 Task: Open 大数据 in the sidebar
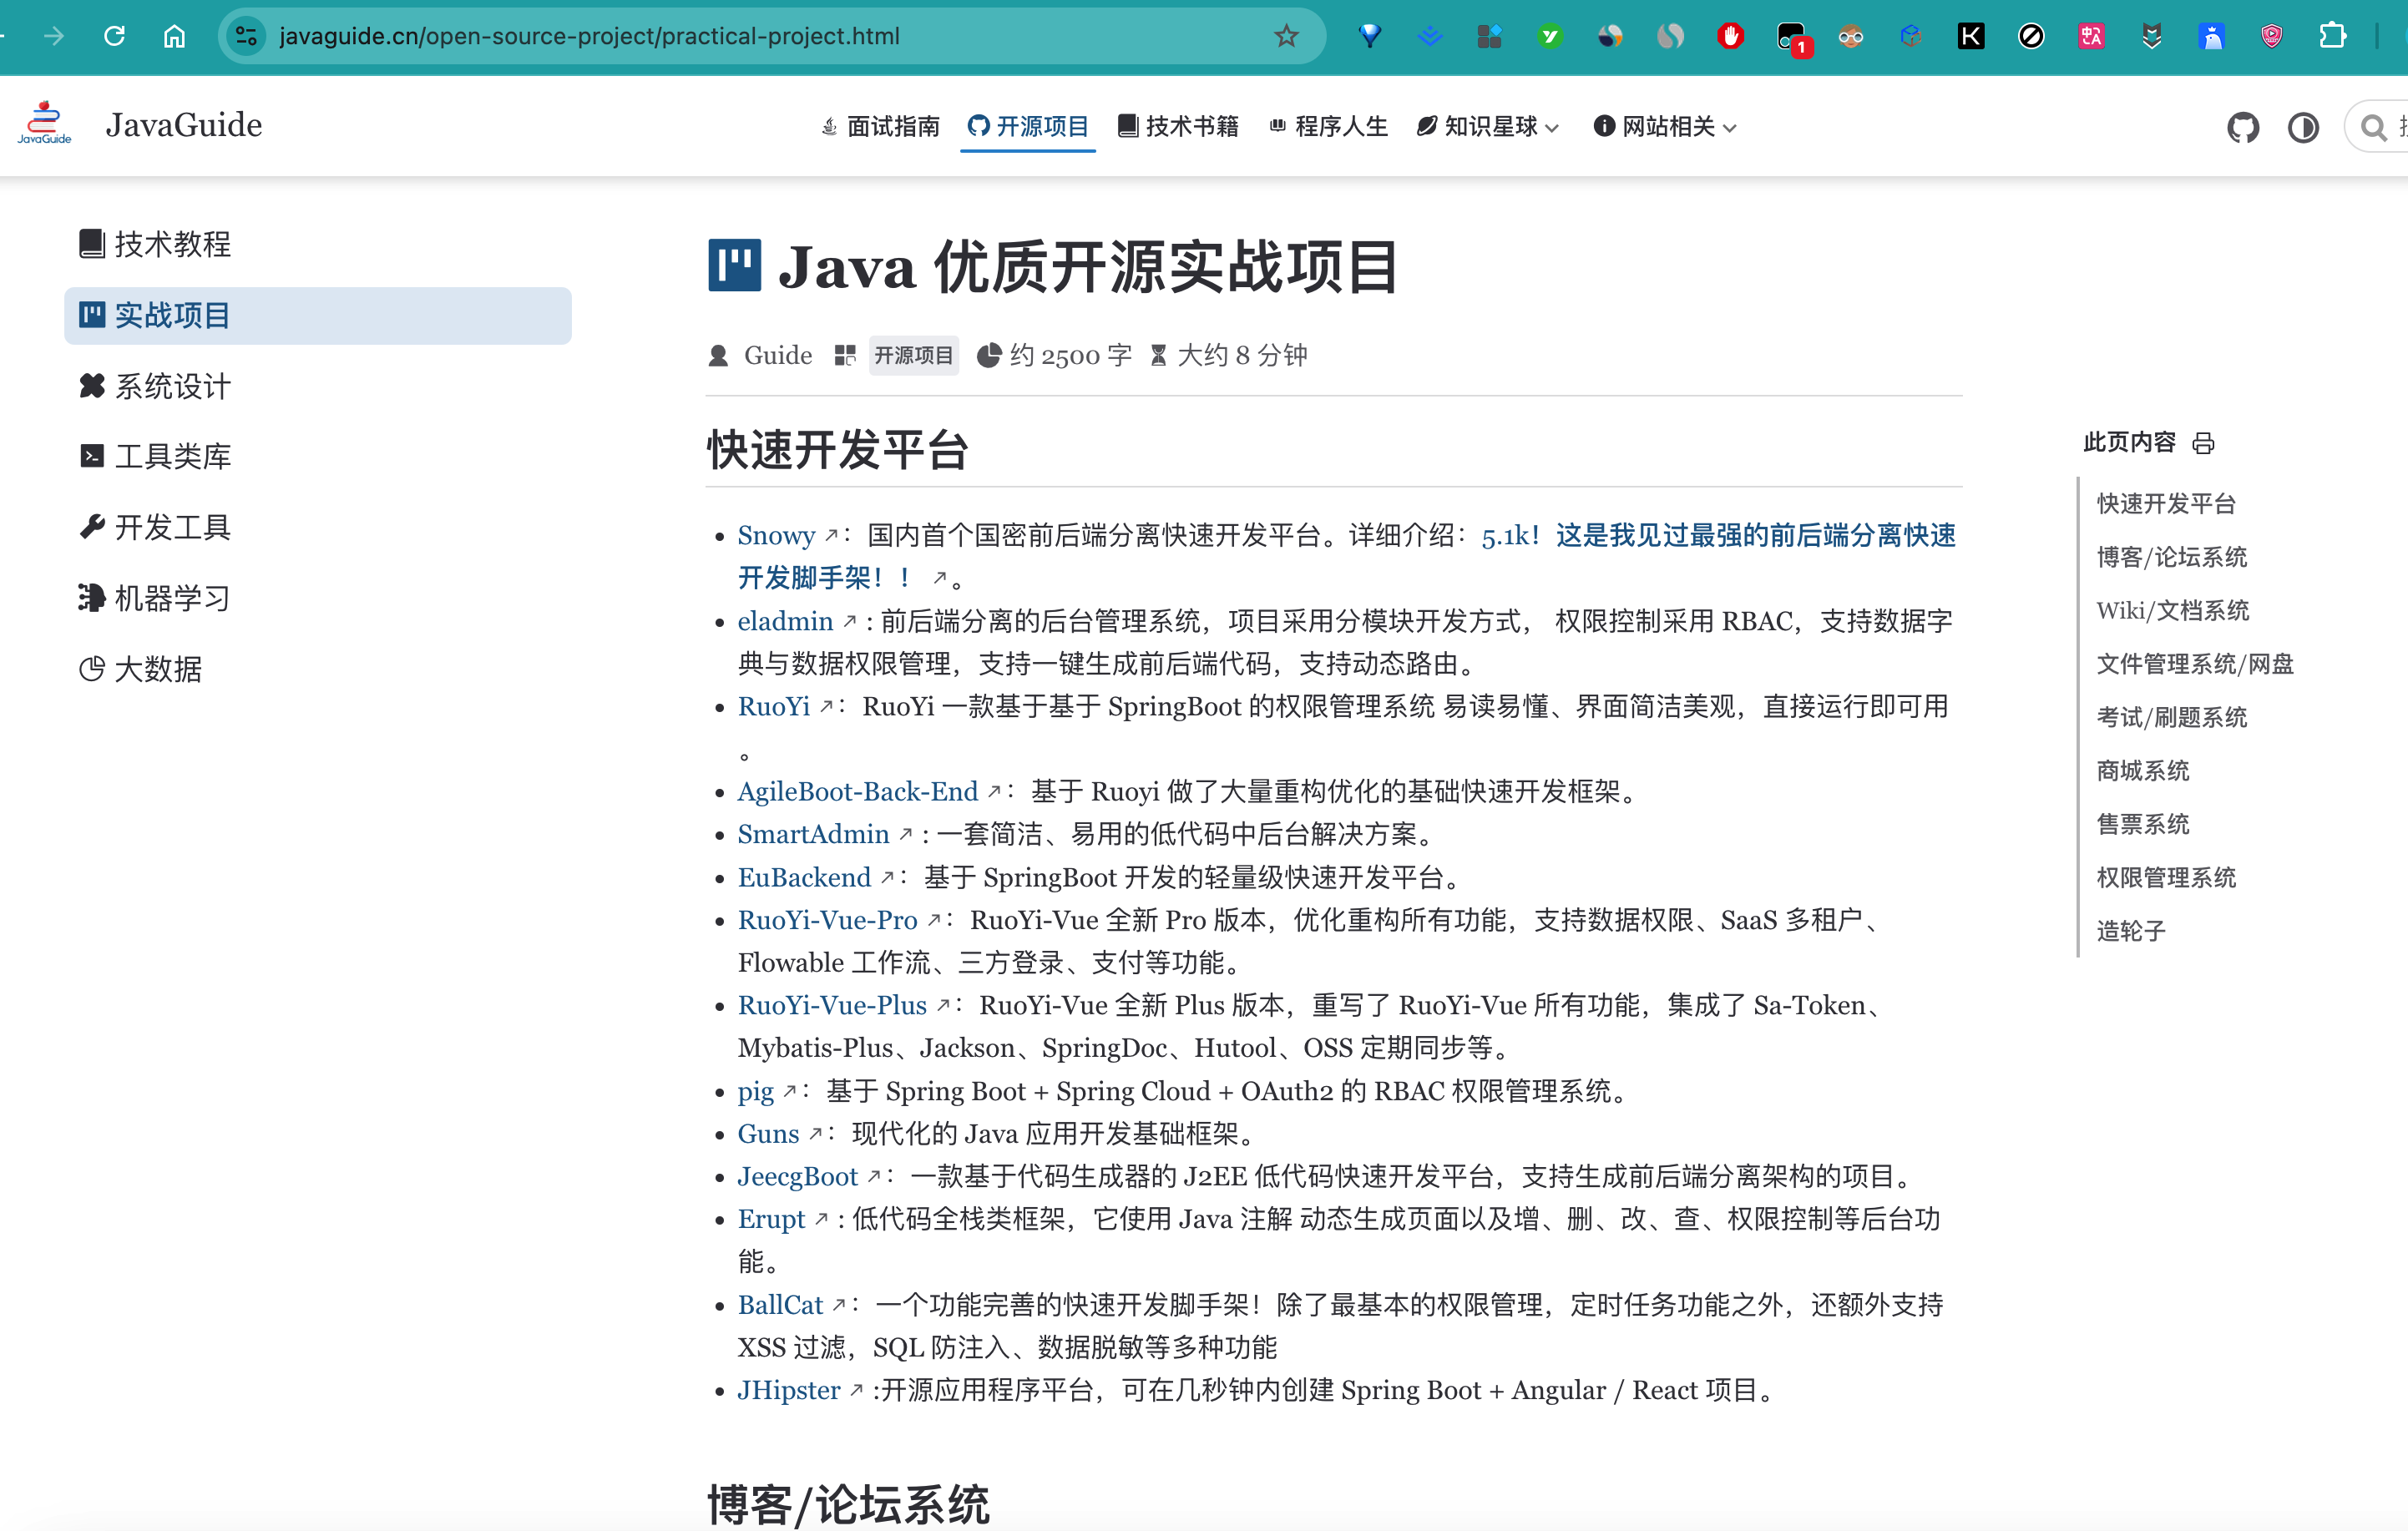[318, 669]
